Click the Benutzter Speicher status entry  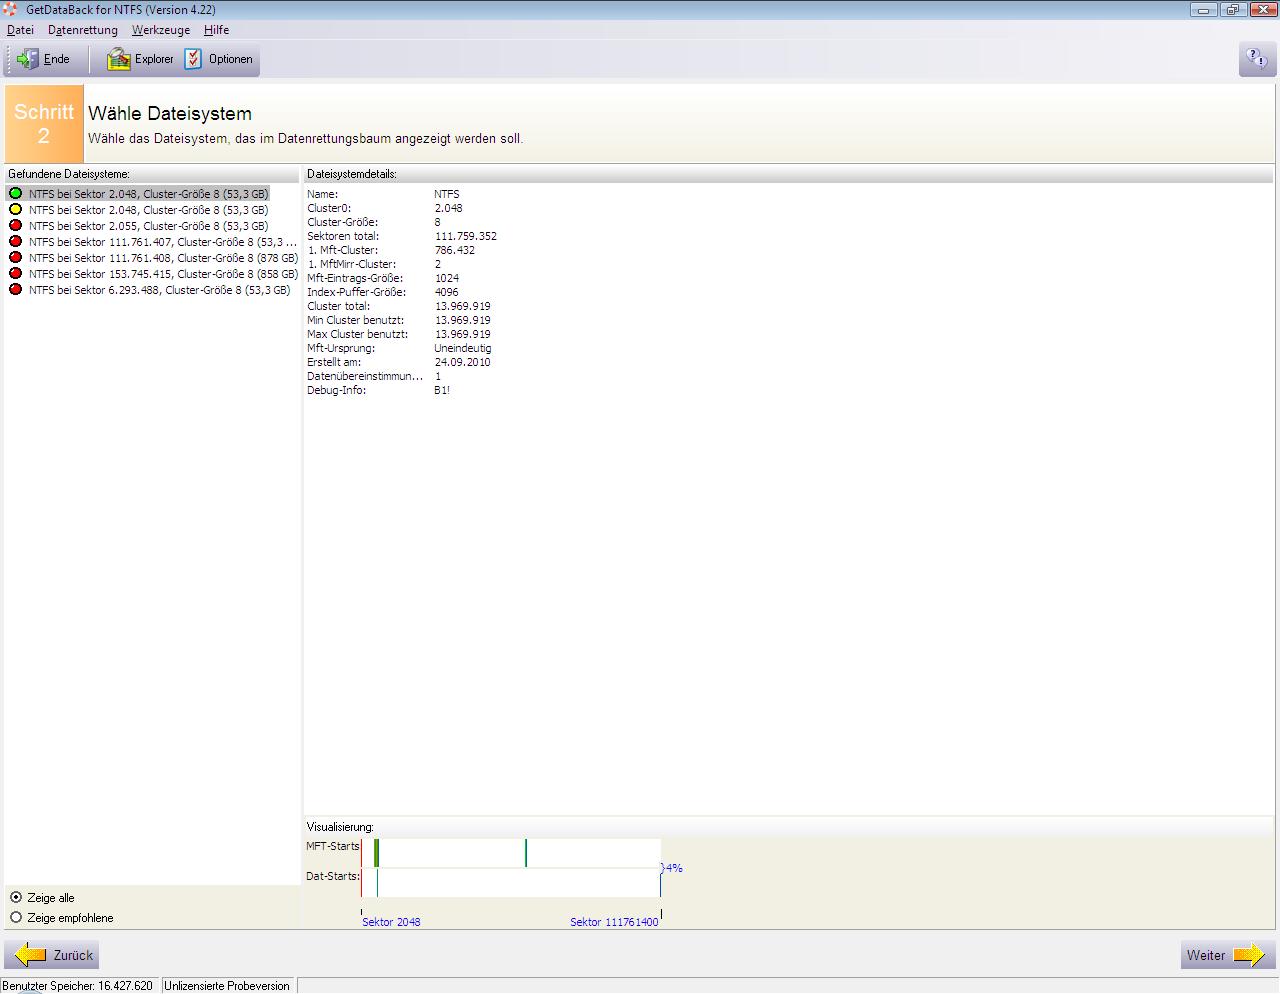78,986
